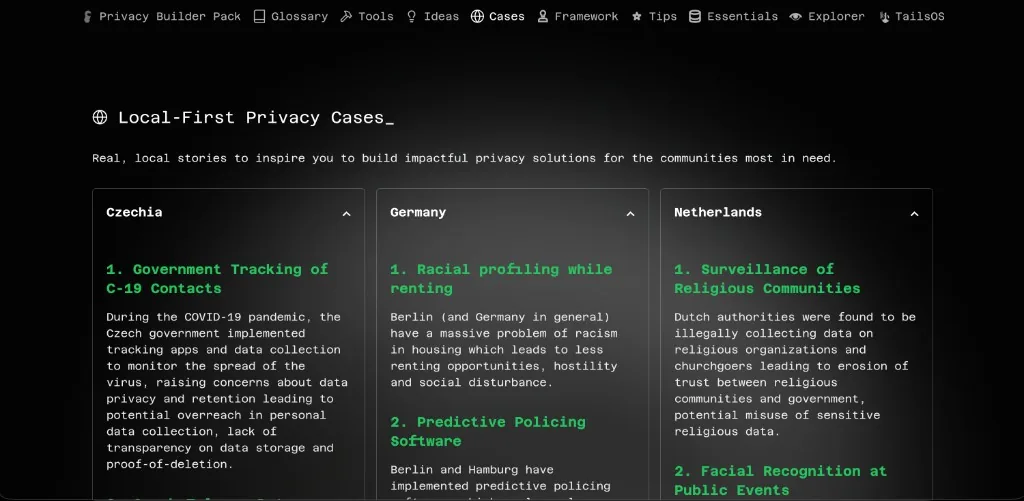
Task: Click heading Racial profiling while renting
Action: click(501, 279)
